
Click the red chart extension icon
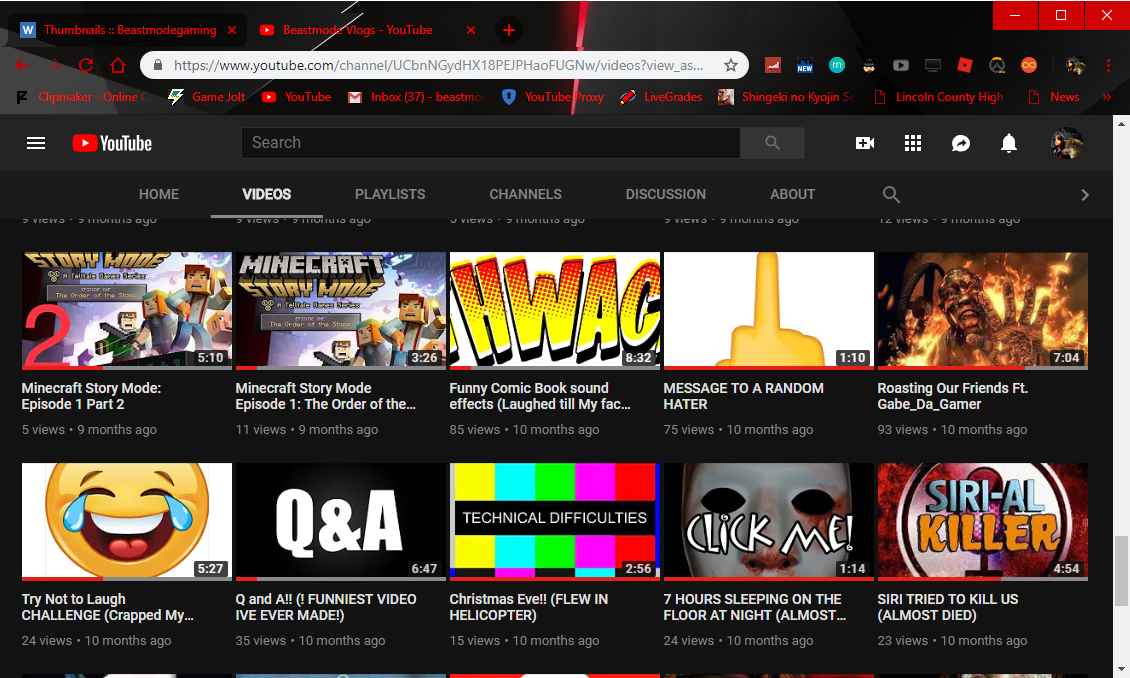coord(773,66)
